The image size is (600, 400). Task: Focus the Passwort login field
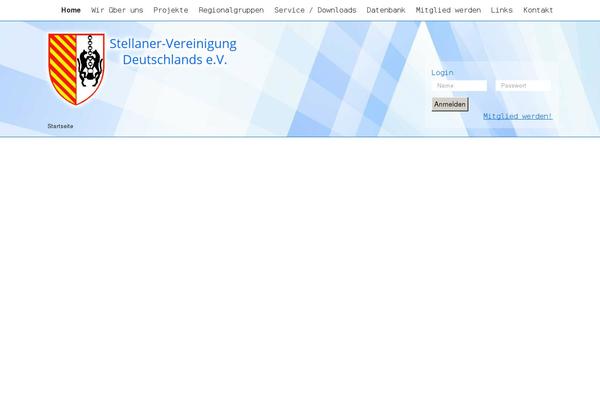click(523, 86)
